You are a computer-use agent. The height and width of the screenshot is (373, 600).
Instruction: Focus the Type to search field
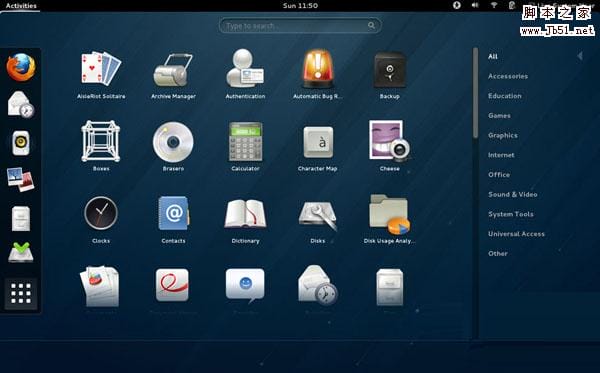point(300,26)
